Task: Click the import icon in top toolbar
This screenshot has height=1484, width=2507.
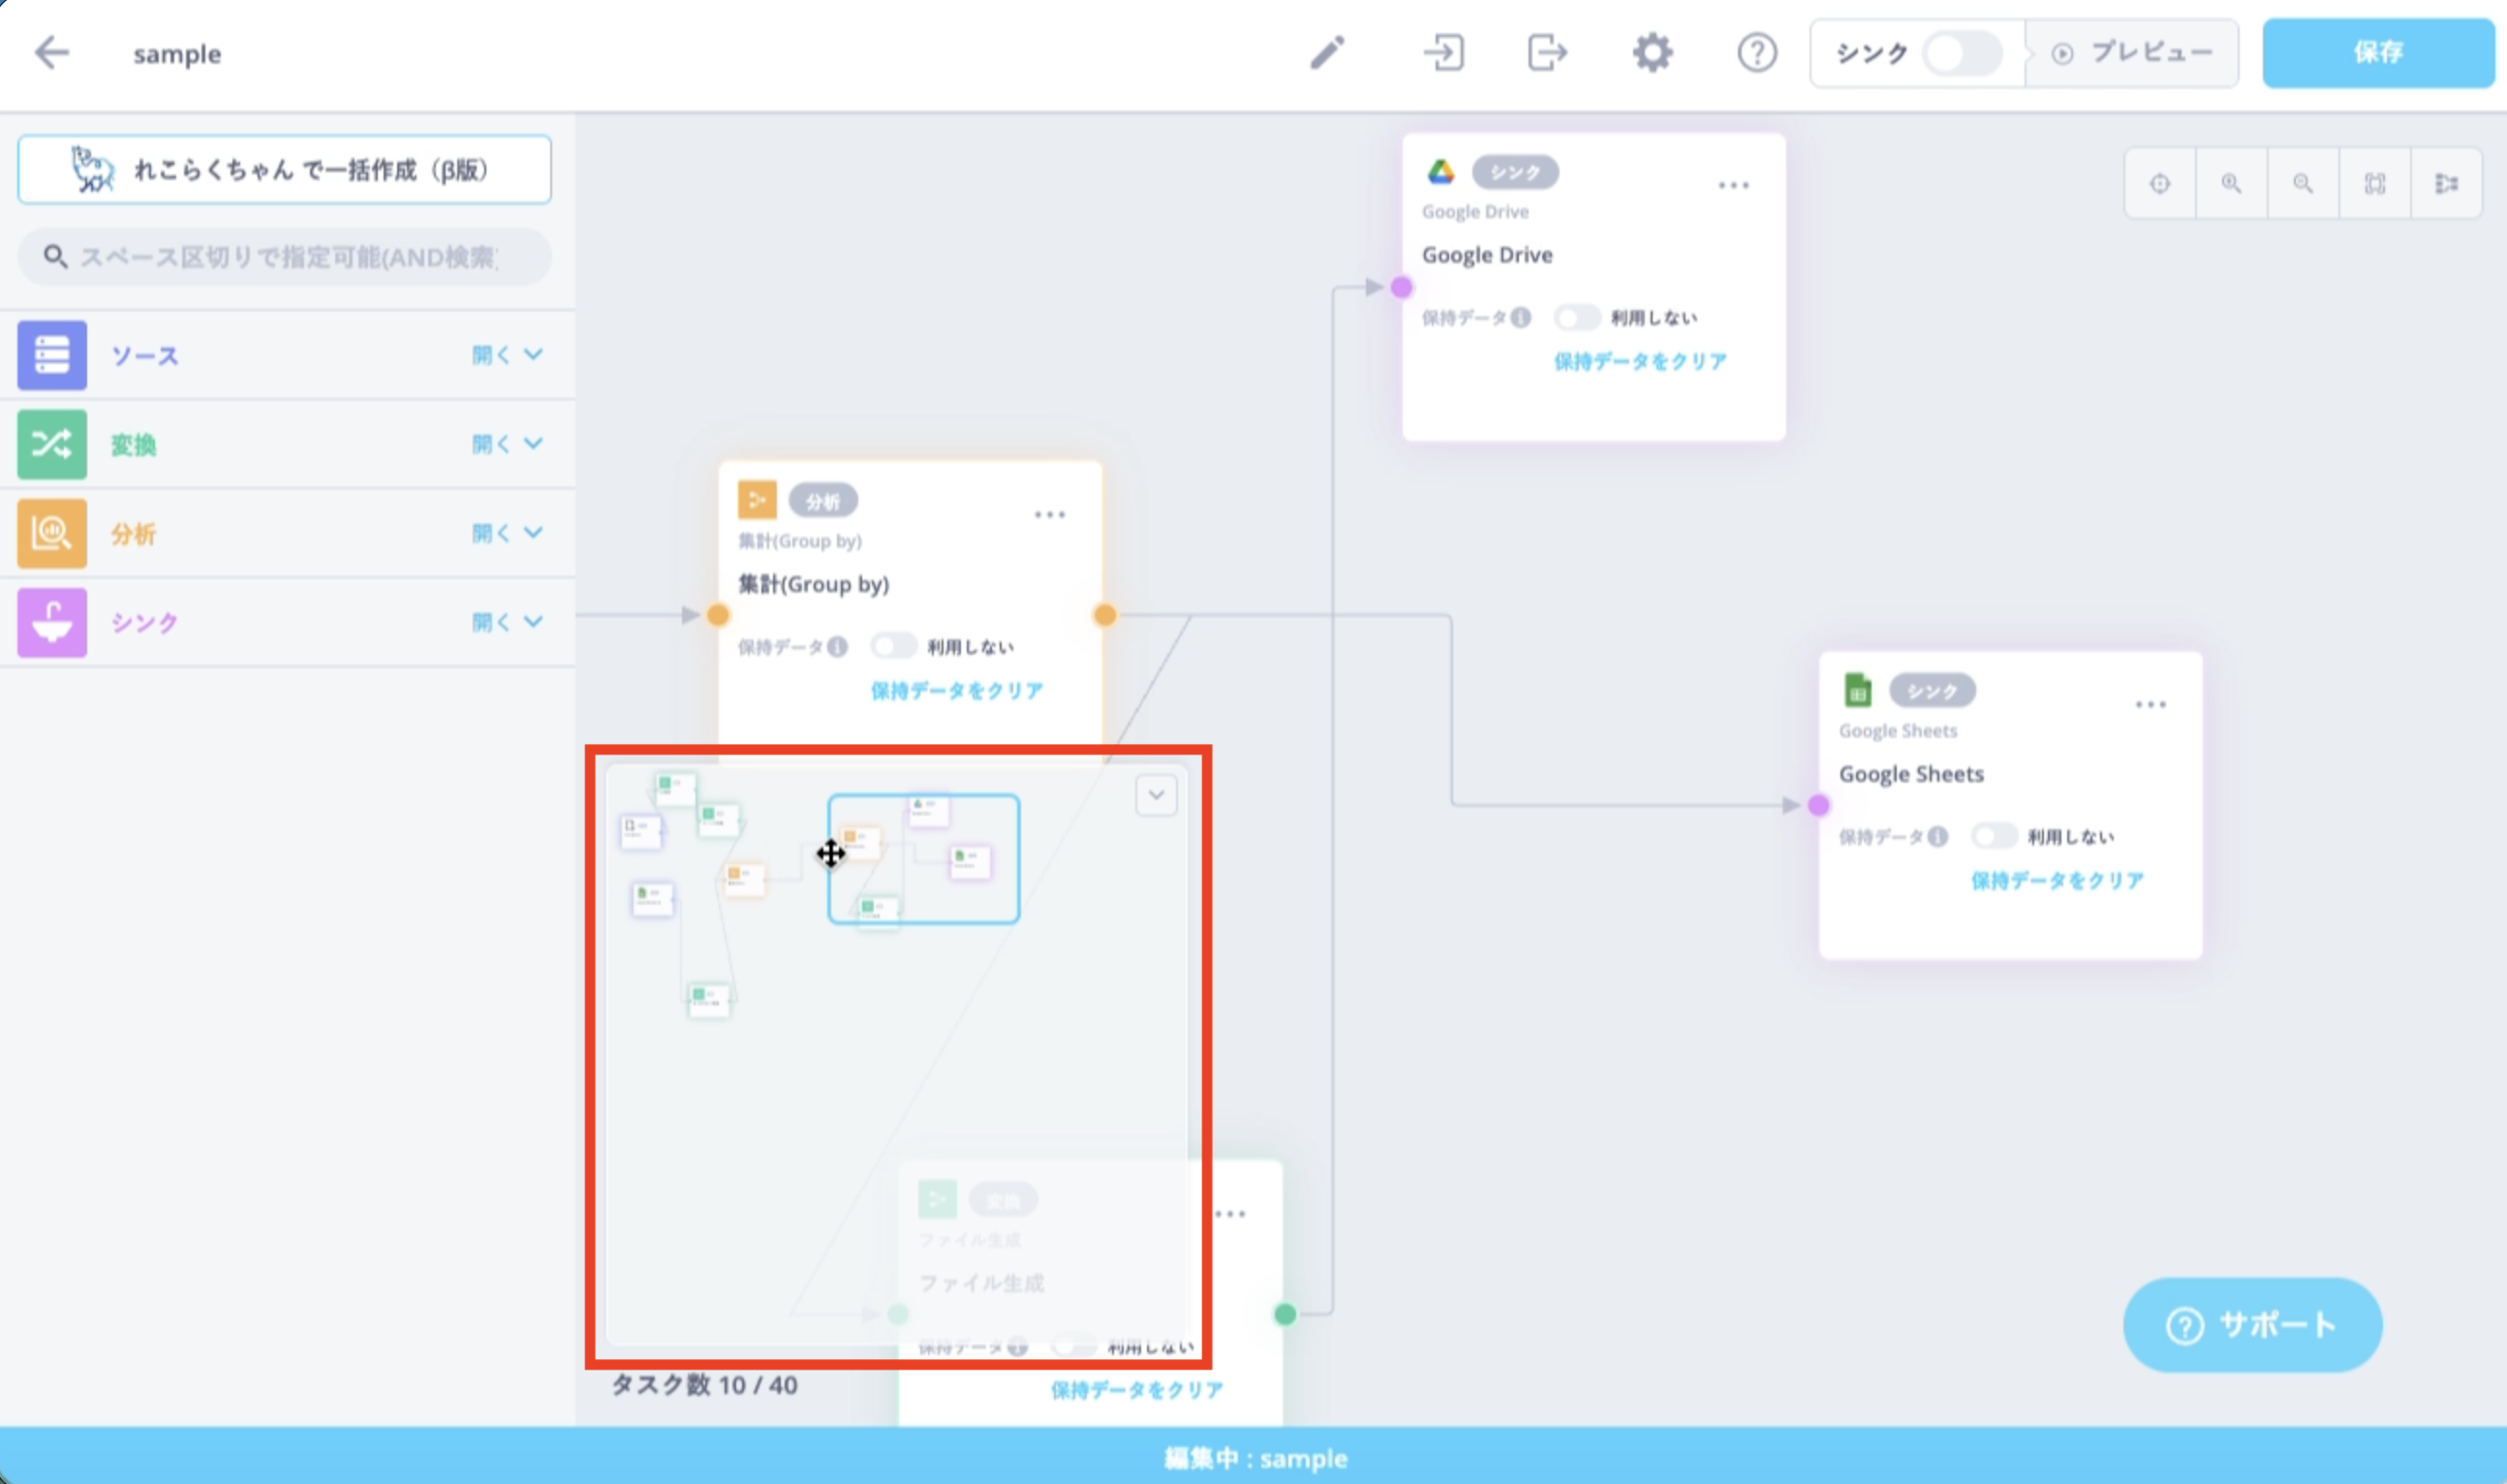Action: click(1444, 52)
